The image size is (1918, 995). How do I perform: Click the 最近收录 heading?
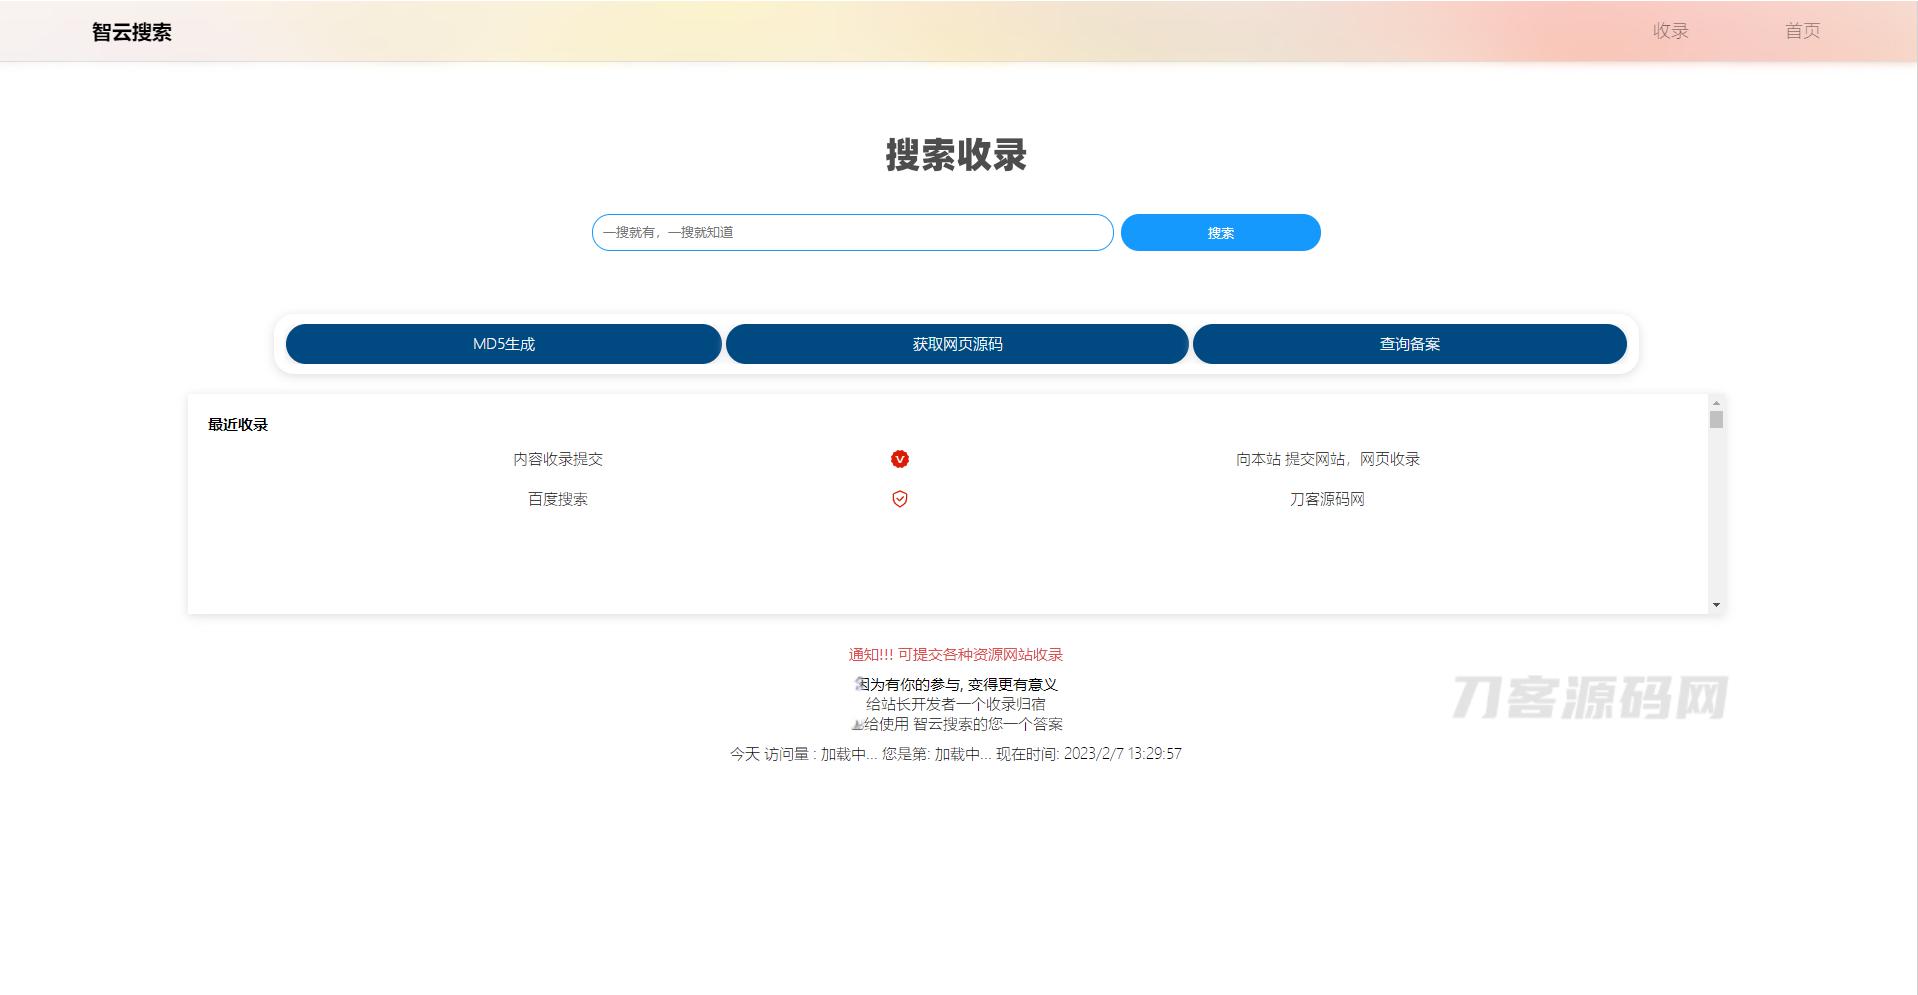click(x=238, y=425)
